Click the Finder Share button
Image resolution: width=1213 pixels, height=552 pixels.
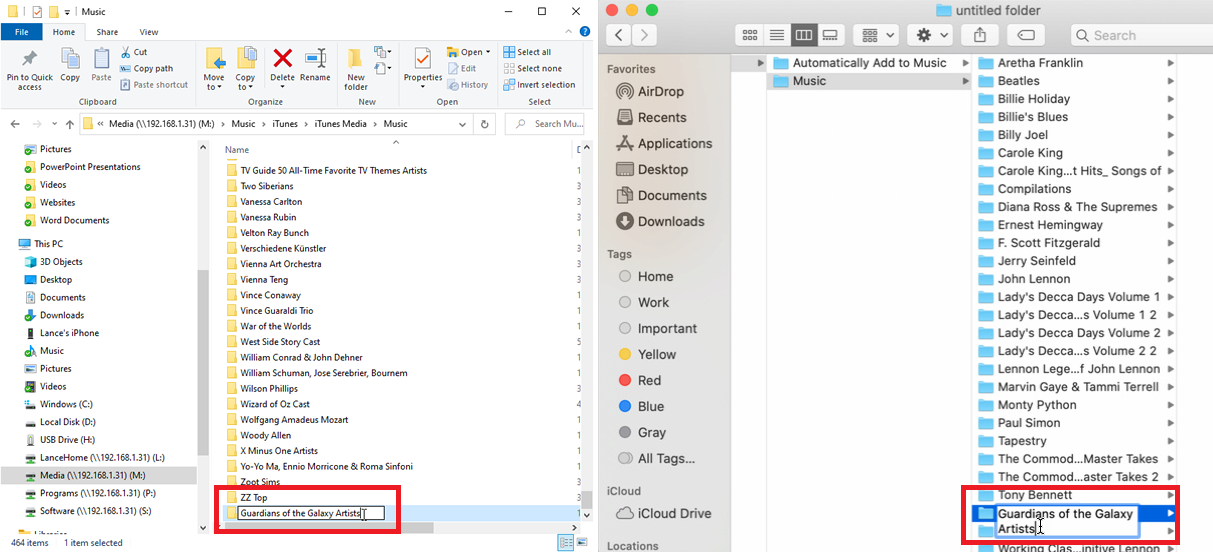pyautogui.click(x=979, y=35)
